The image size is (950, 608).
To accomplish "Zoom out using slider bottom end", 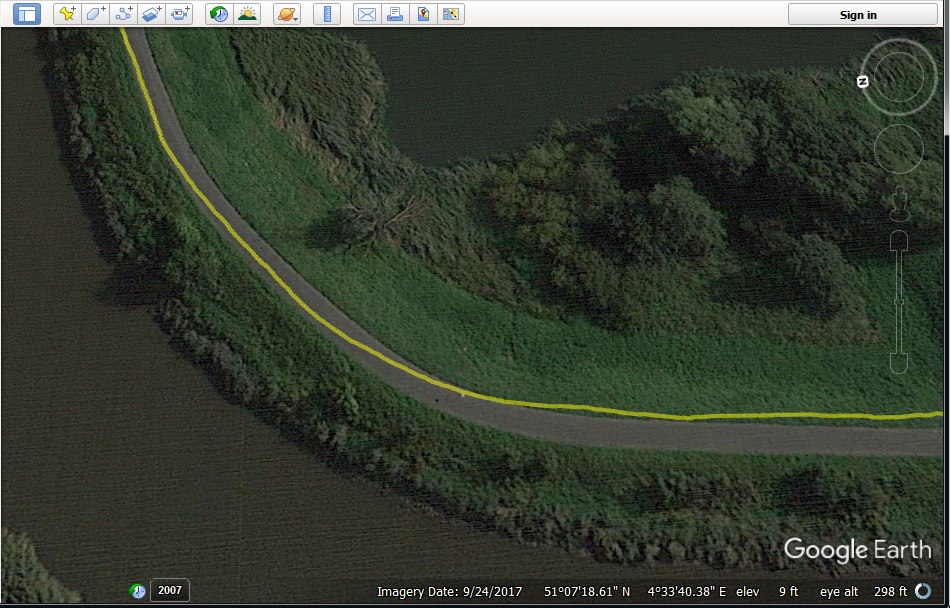I will tap(899, 362).
